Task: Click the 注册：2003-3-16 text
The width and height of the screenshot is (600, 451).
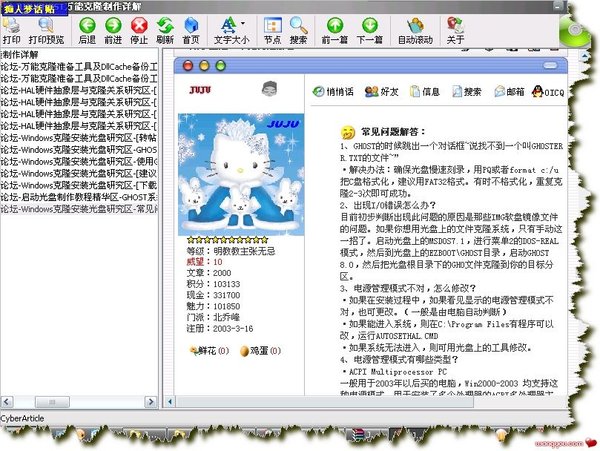Action: click(220, 328)
